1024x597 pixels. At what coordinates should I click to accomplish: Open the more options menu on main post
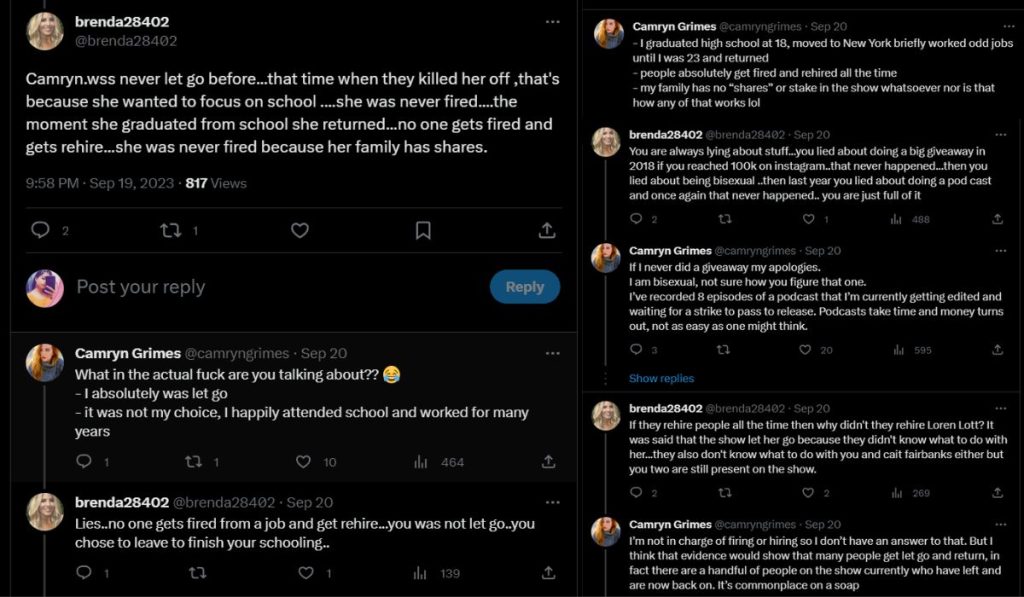click(x=552, y=21)
